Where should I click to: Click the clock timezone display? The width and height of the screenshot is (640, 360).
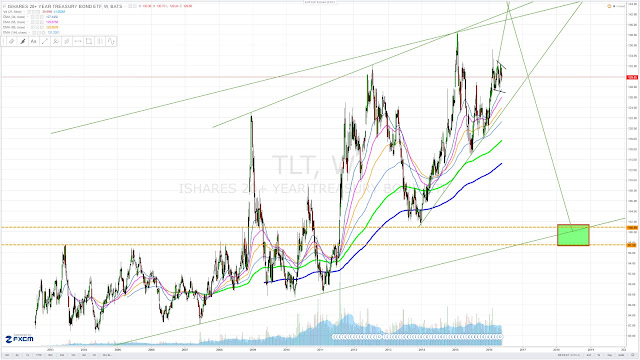click(x=570, y=355)
